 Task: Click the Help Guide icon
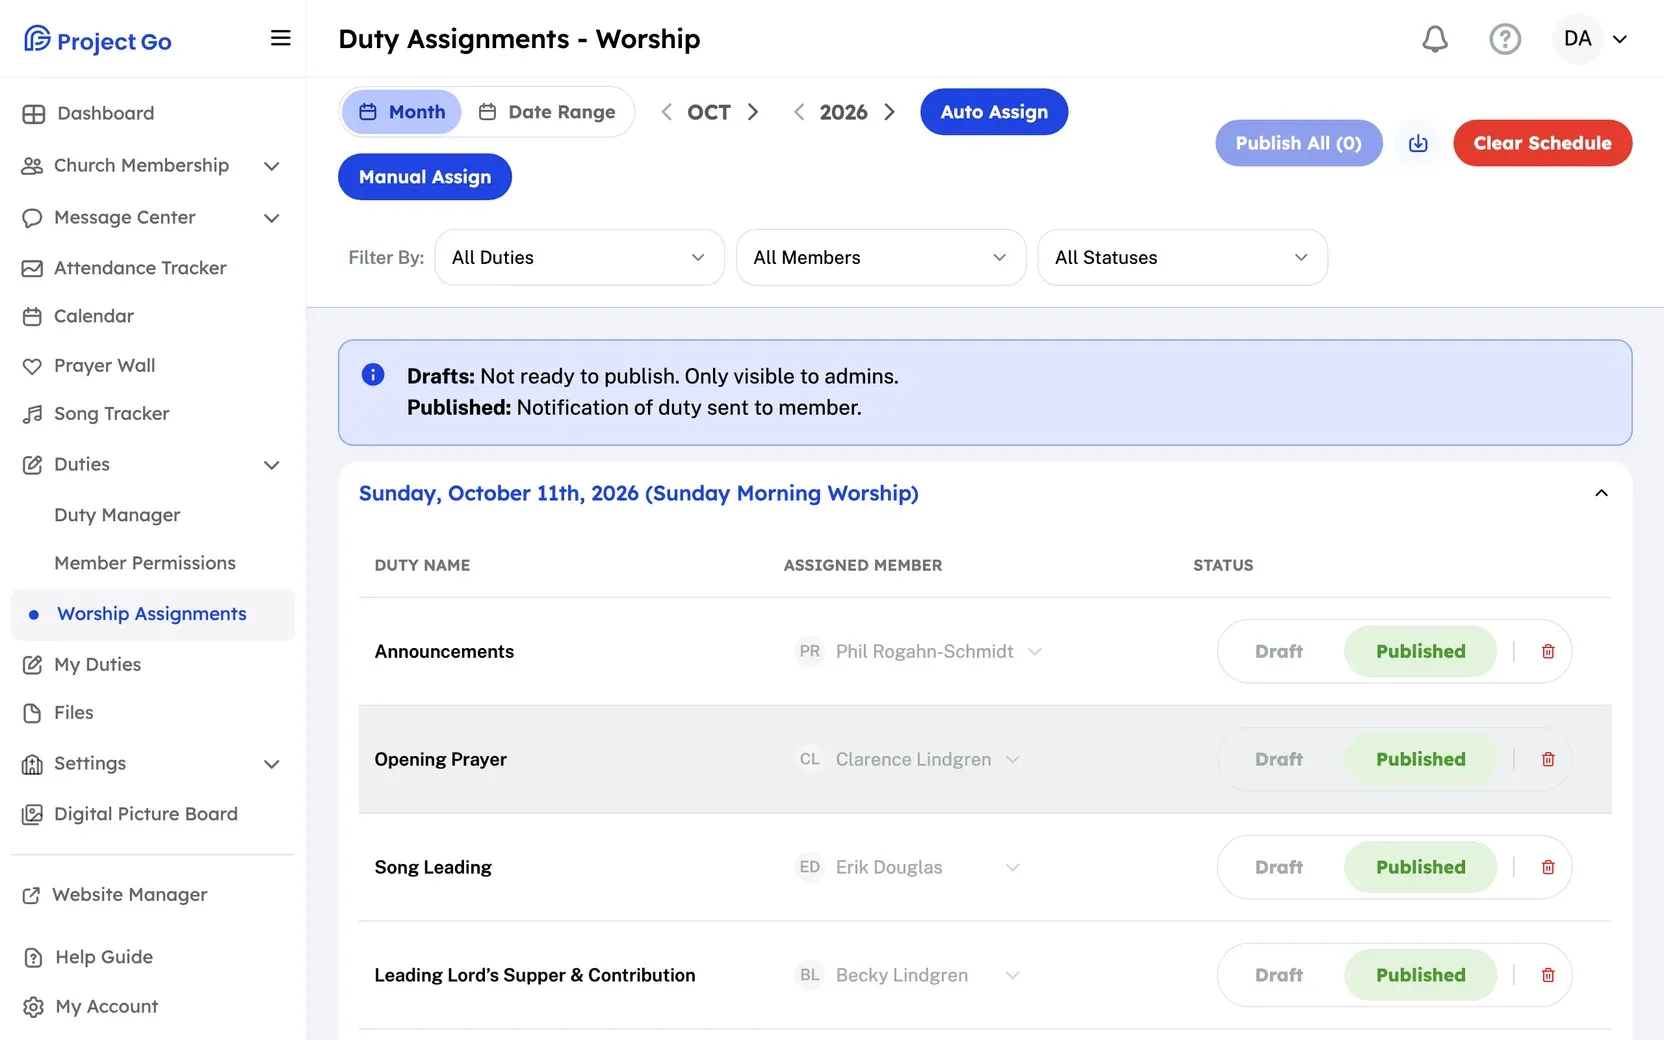(x=33, y=957)
